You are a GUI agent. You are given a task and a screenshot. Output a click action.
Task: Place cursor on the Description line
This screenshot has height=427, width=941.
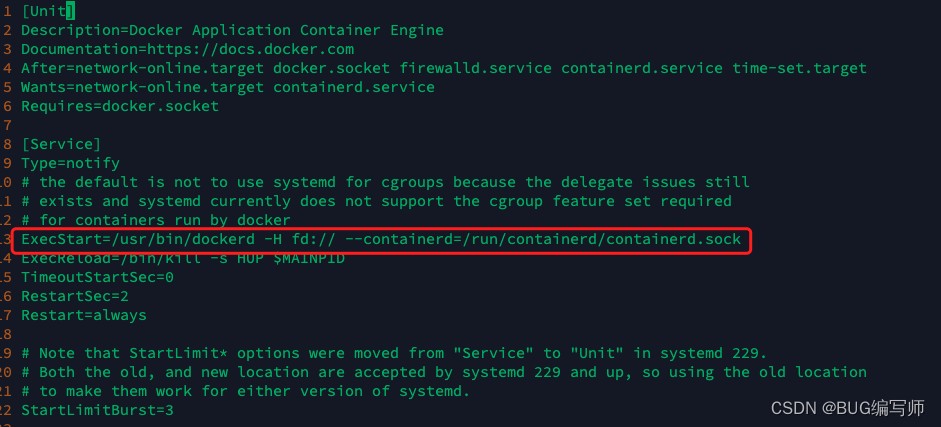[x=232, y=30]
